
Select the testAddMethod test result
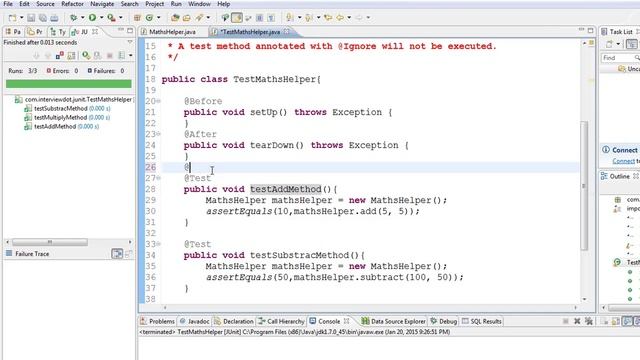pyautogui.click(x=61, y=127)
